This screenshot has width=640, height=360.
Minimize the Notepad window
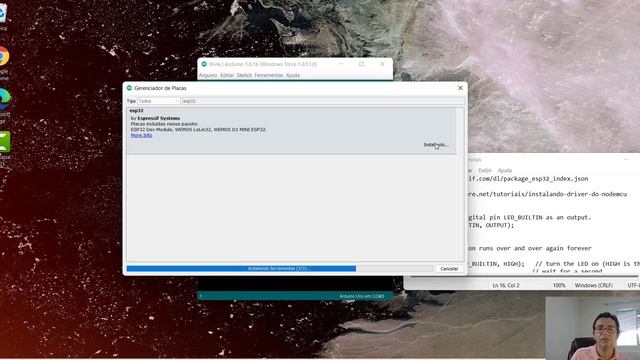coord(626,160)
